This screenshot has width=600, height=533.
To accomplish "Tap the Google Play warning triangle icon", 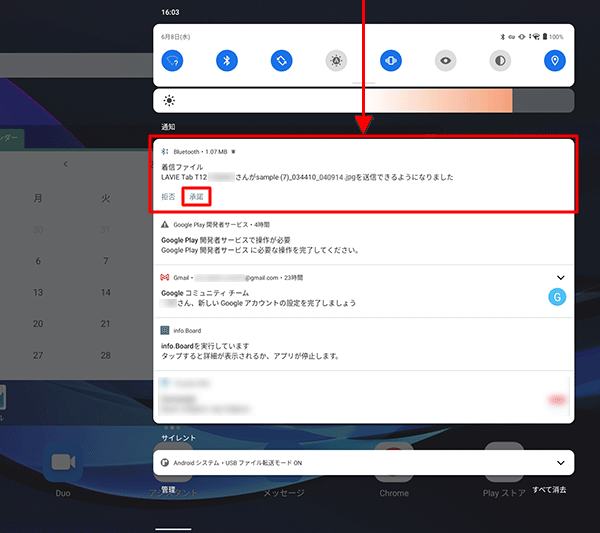I will pyautogui.click(x=165, y=225).
